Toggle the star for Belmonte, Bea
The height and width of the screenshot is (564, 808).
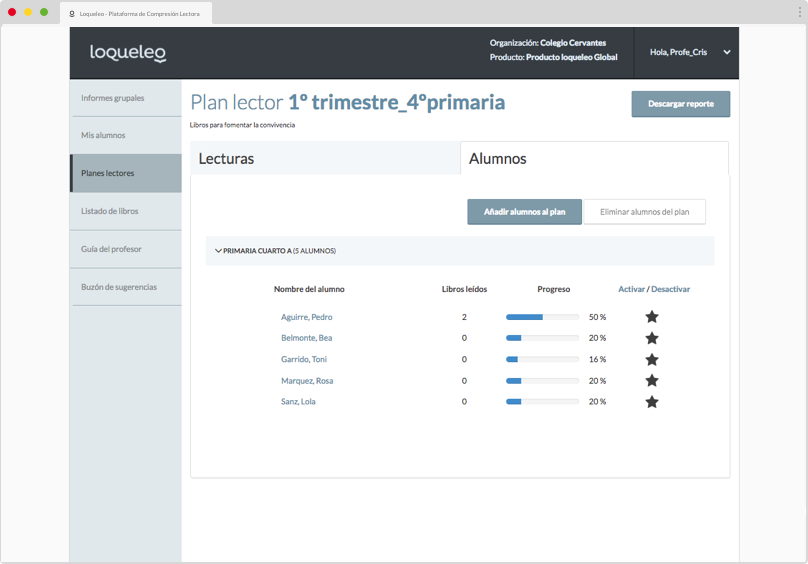coord(652,338)
